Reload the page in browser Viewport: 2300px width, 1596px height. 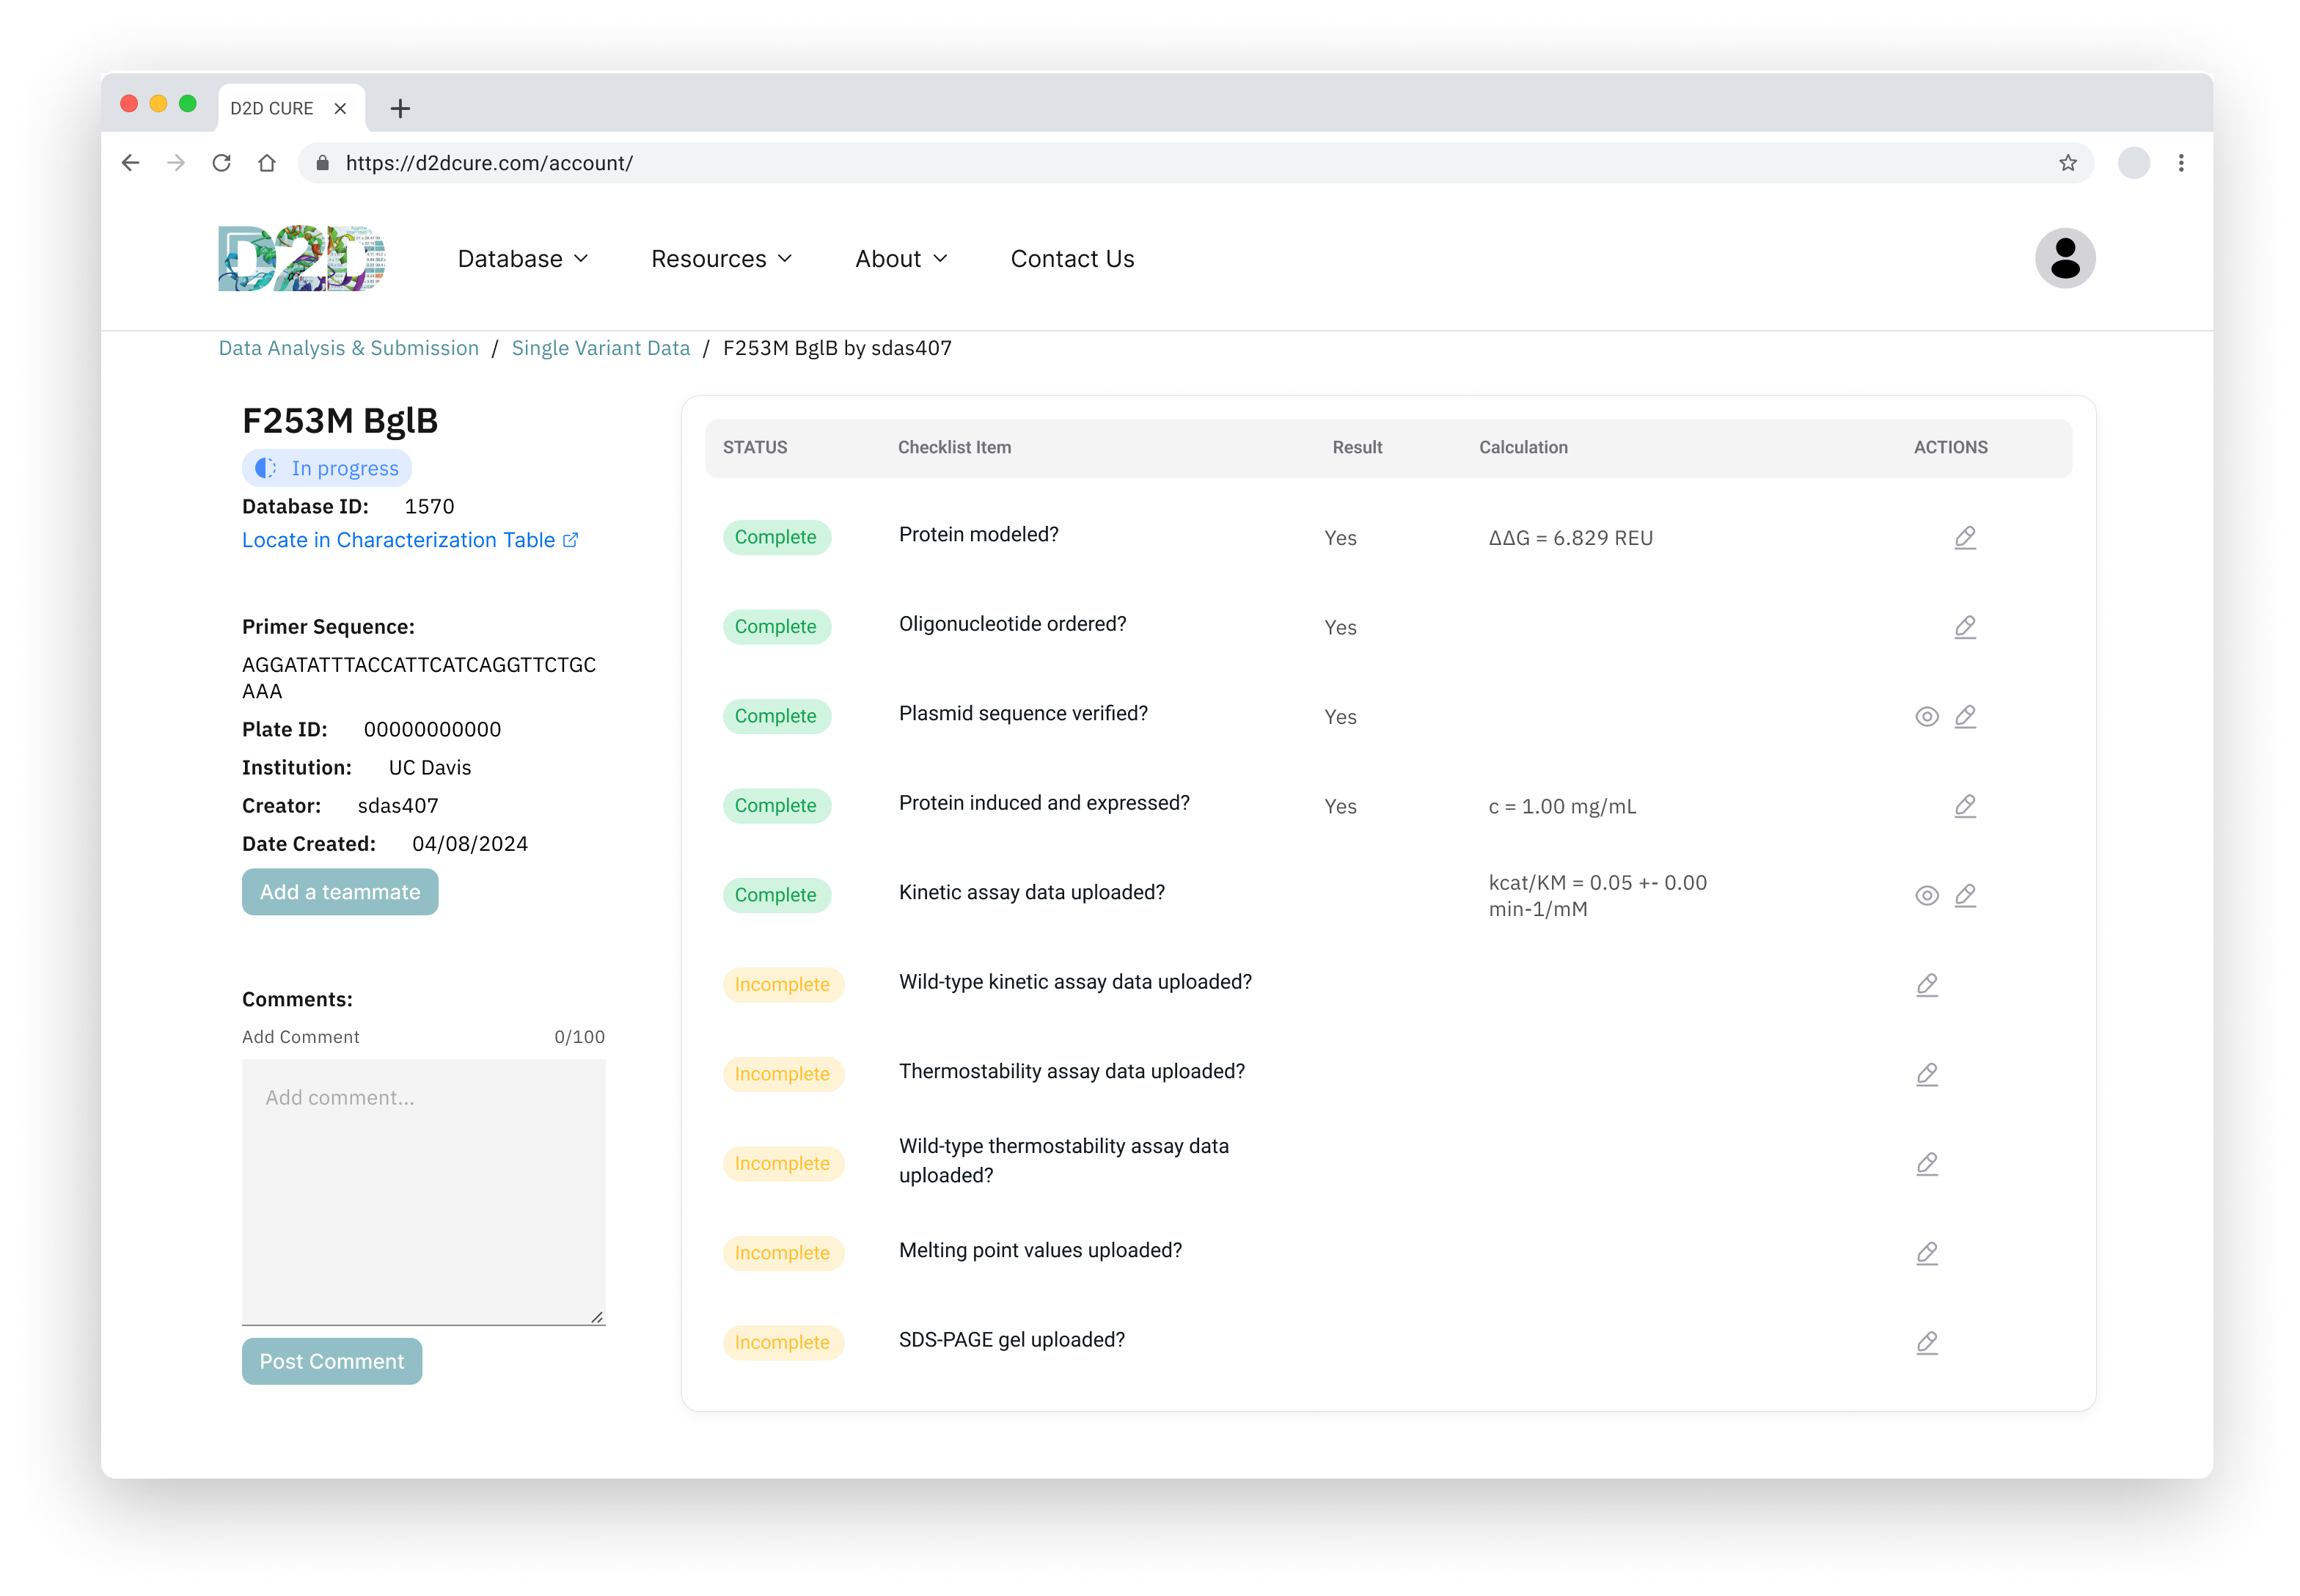click(221, 163)
